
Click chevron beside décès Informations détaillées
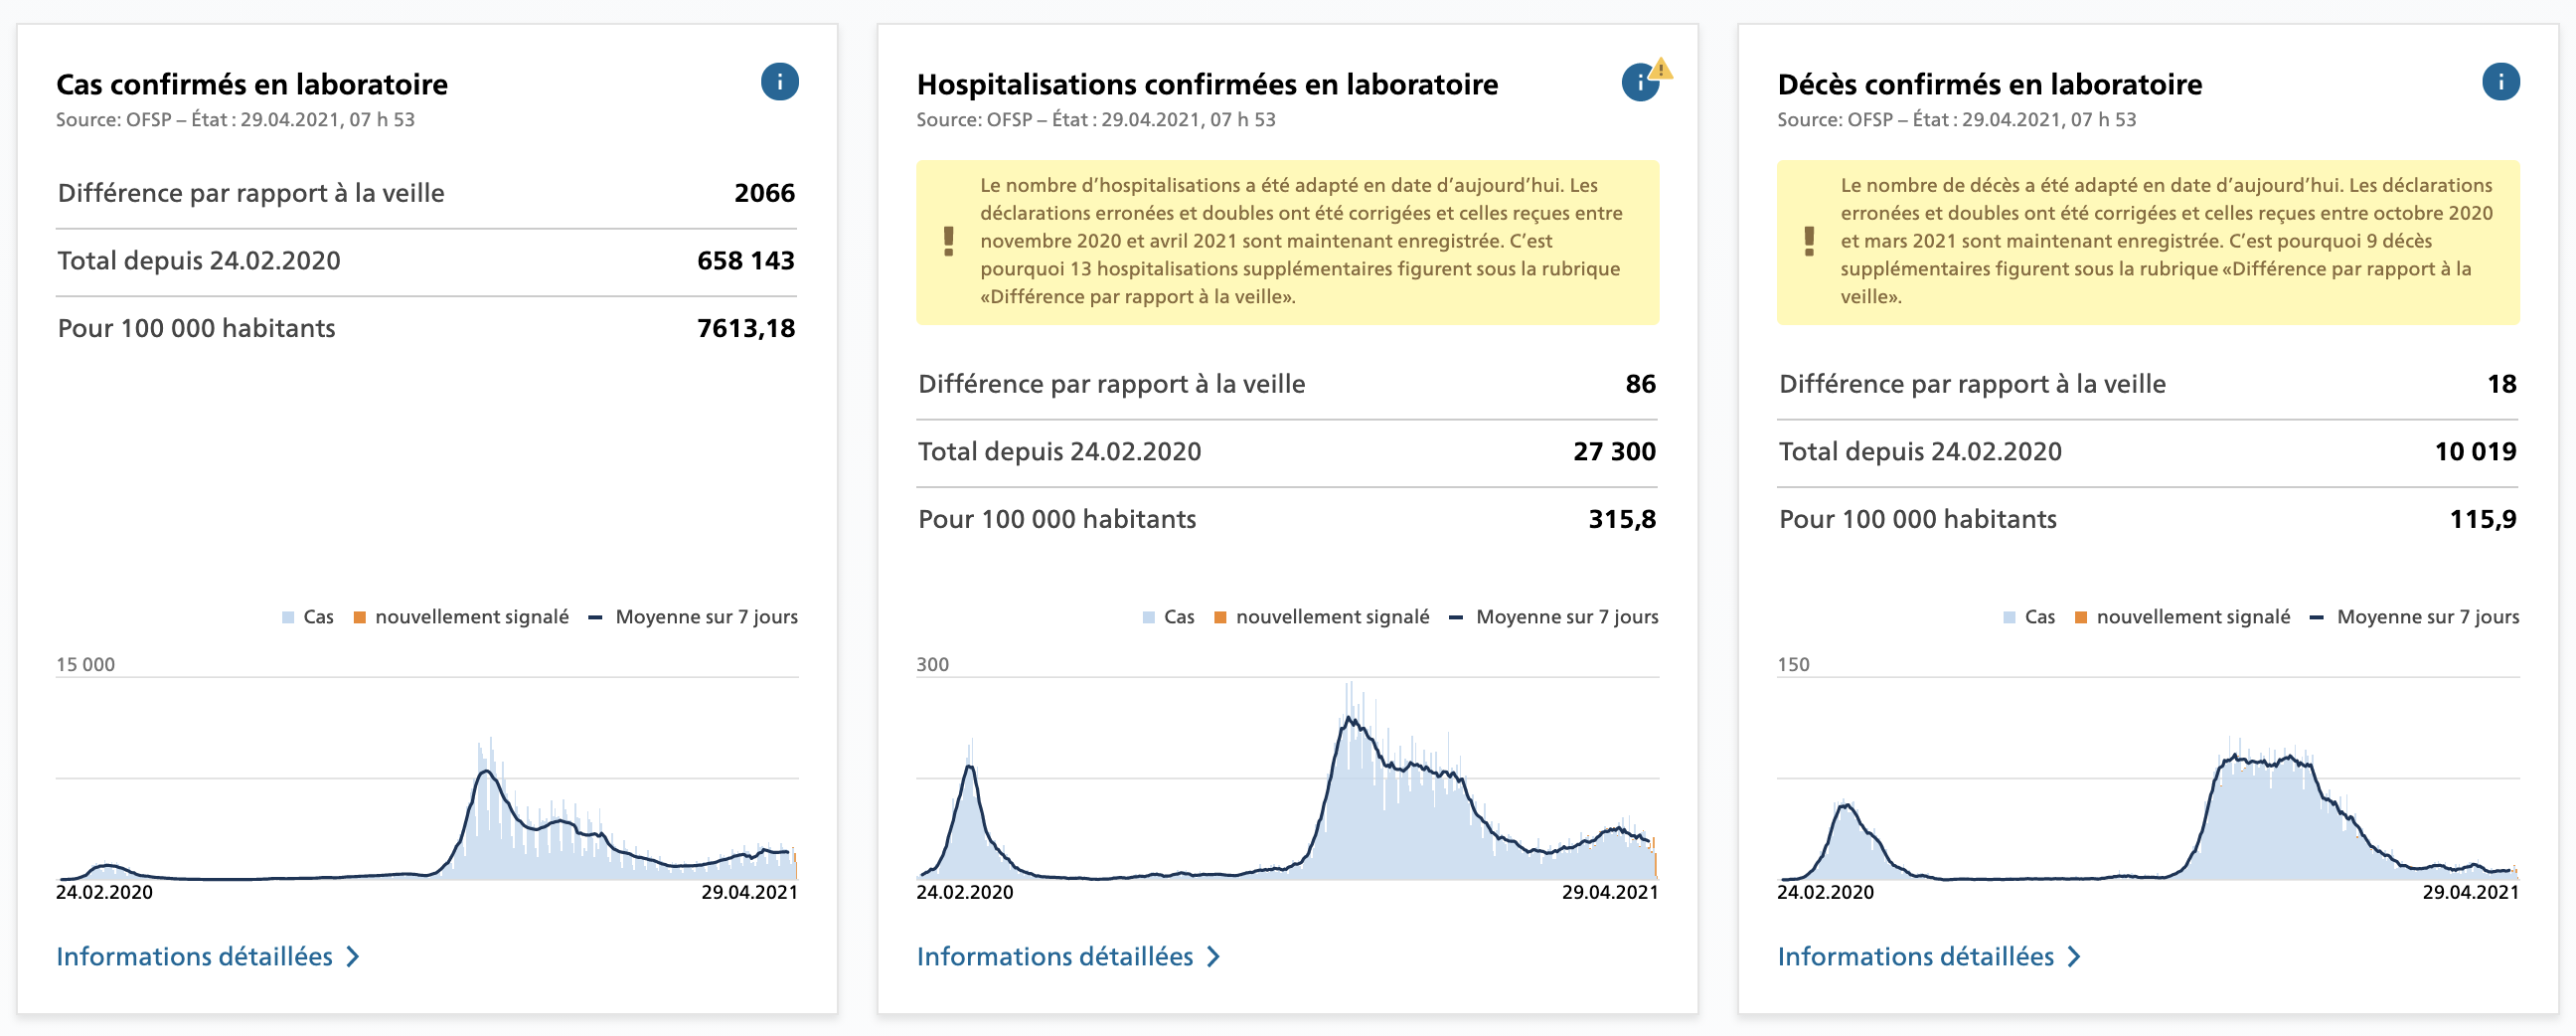pyautogui.click(x=2075, y=957)
